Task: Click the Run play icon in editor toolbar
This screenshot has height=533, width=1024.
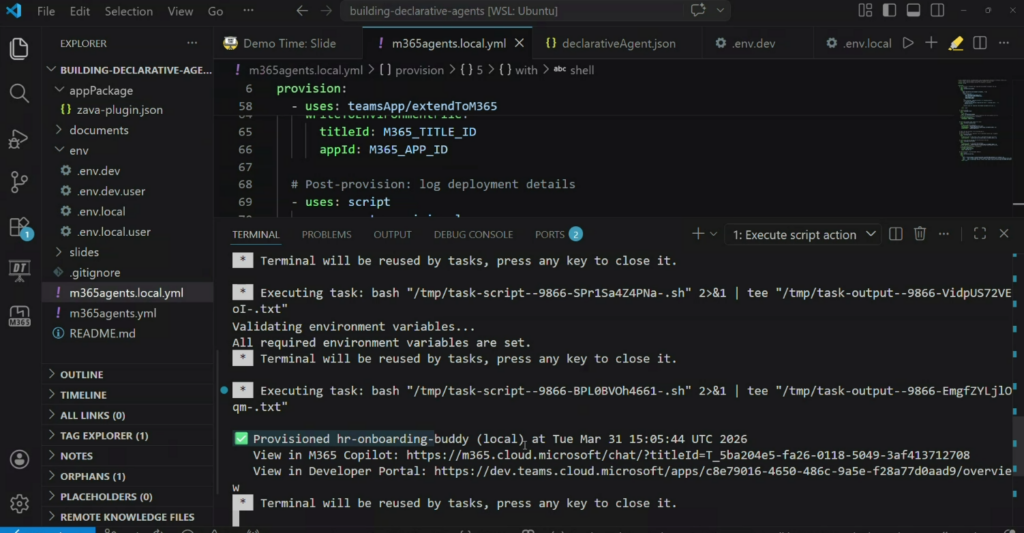Action: pos(908,44)
